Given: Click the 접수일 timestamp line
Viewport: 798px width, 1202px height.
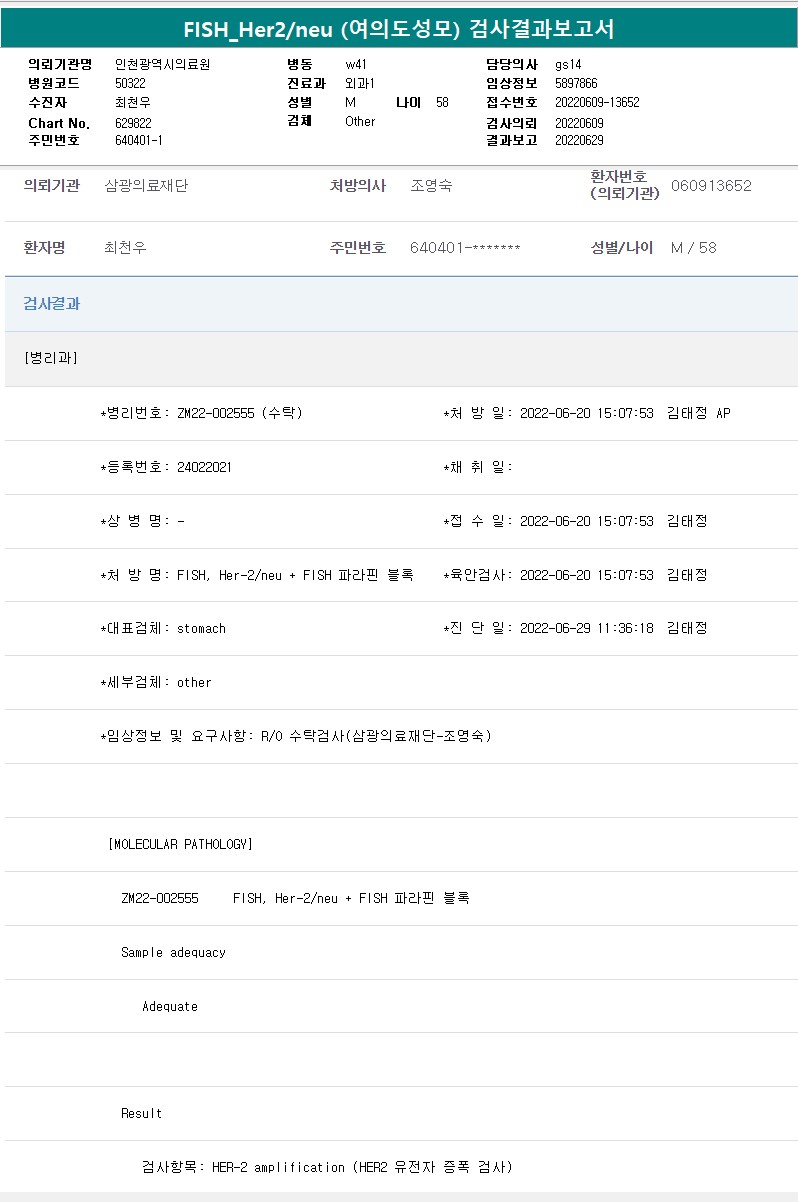Looking at the screenshot, I should click(575, 521).
